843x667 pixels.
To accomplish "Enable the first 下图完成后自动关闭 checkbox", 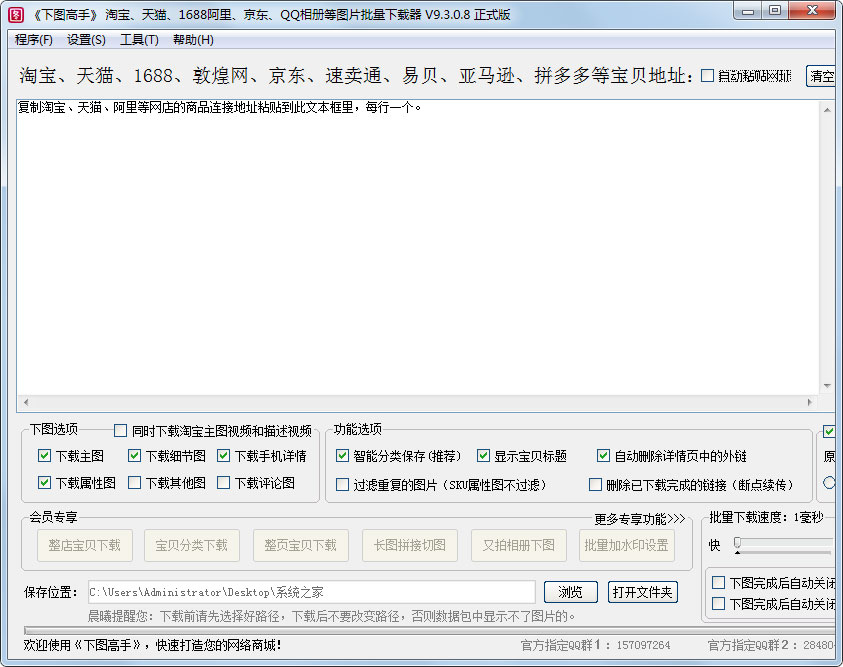I will click(x=718, y=582).
